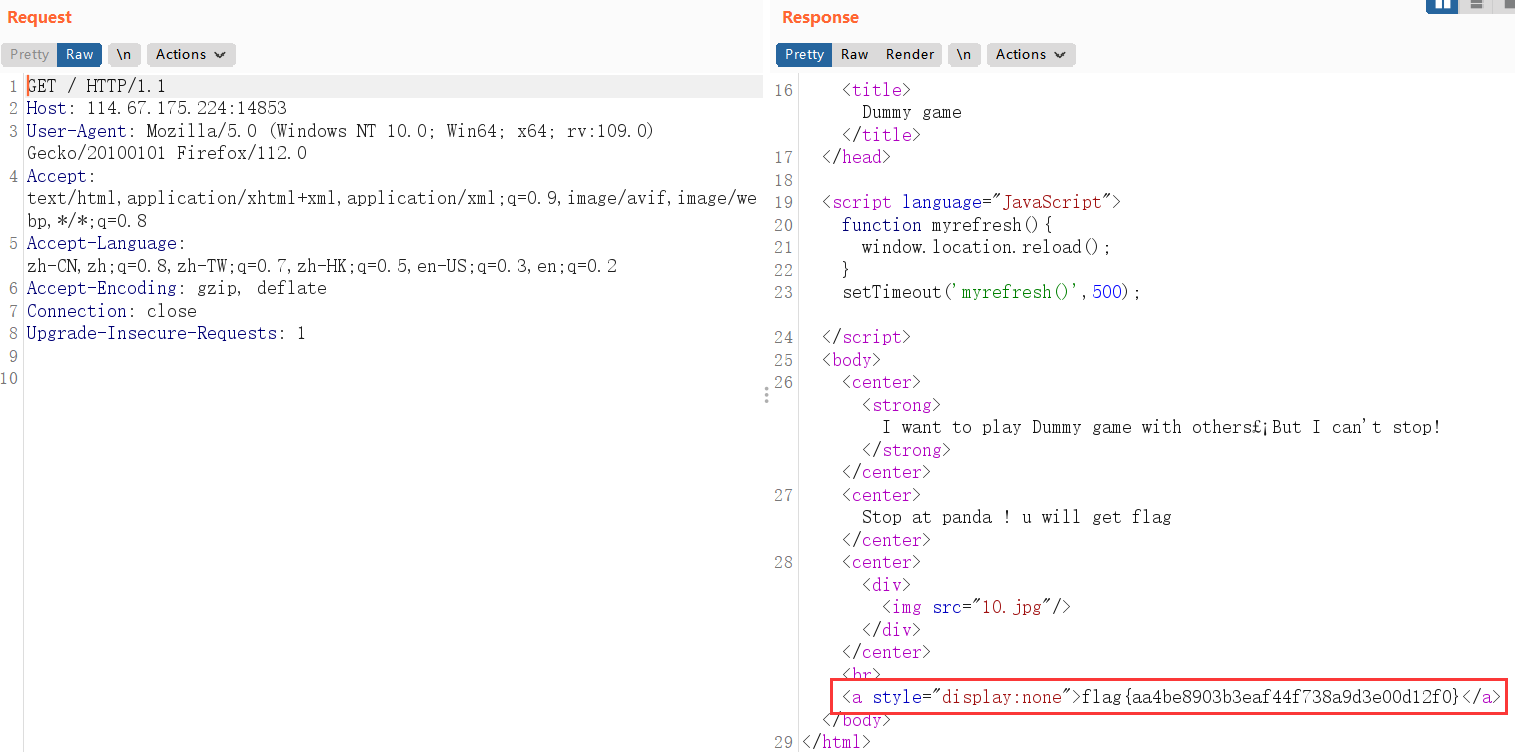Click 'Stop at panda ! u will get flag'
The width and height of the screenshot is (1515, 752).
1017,517
